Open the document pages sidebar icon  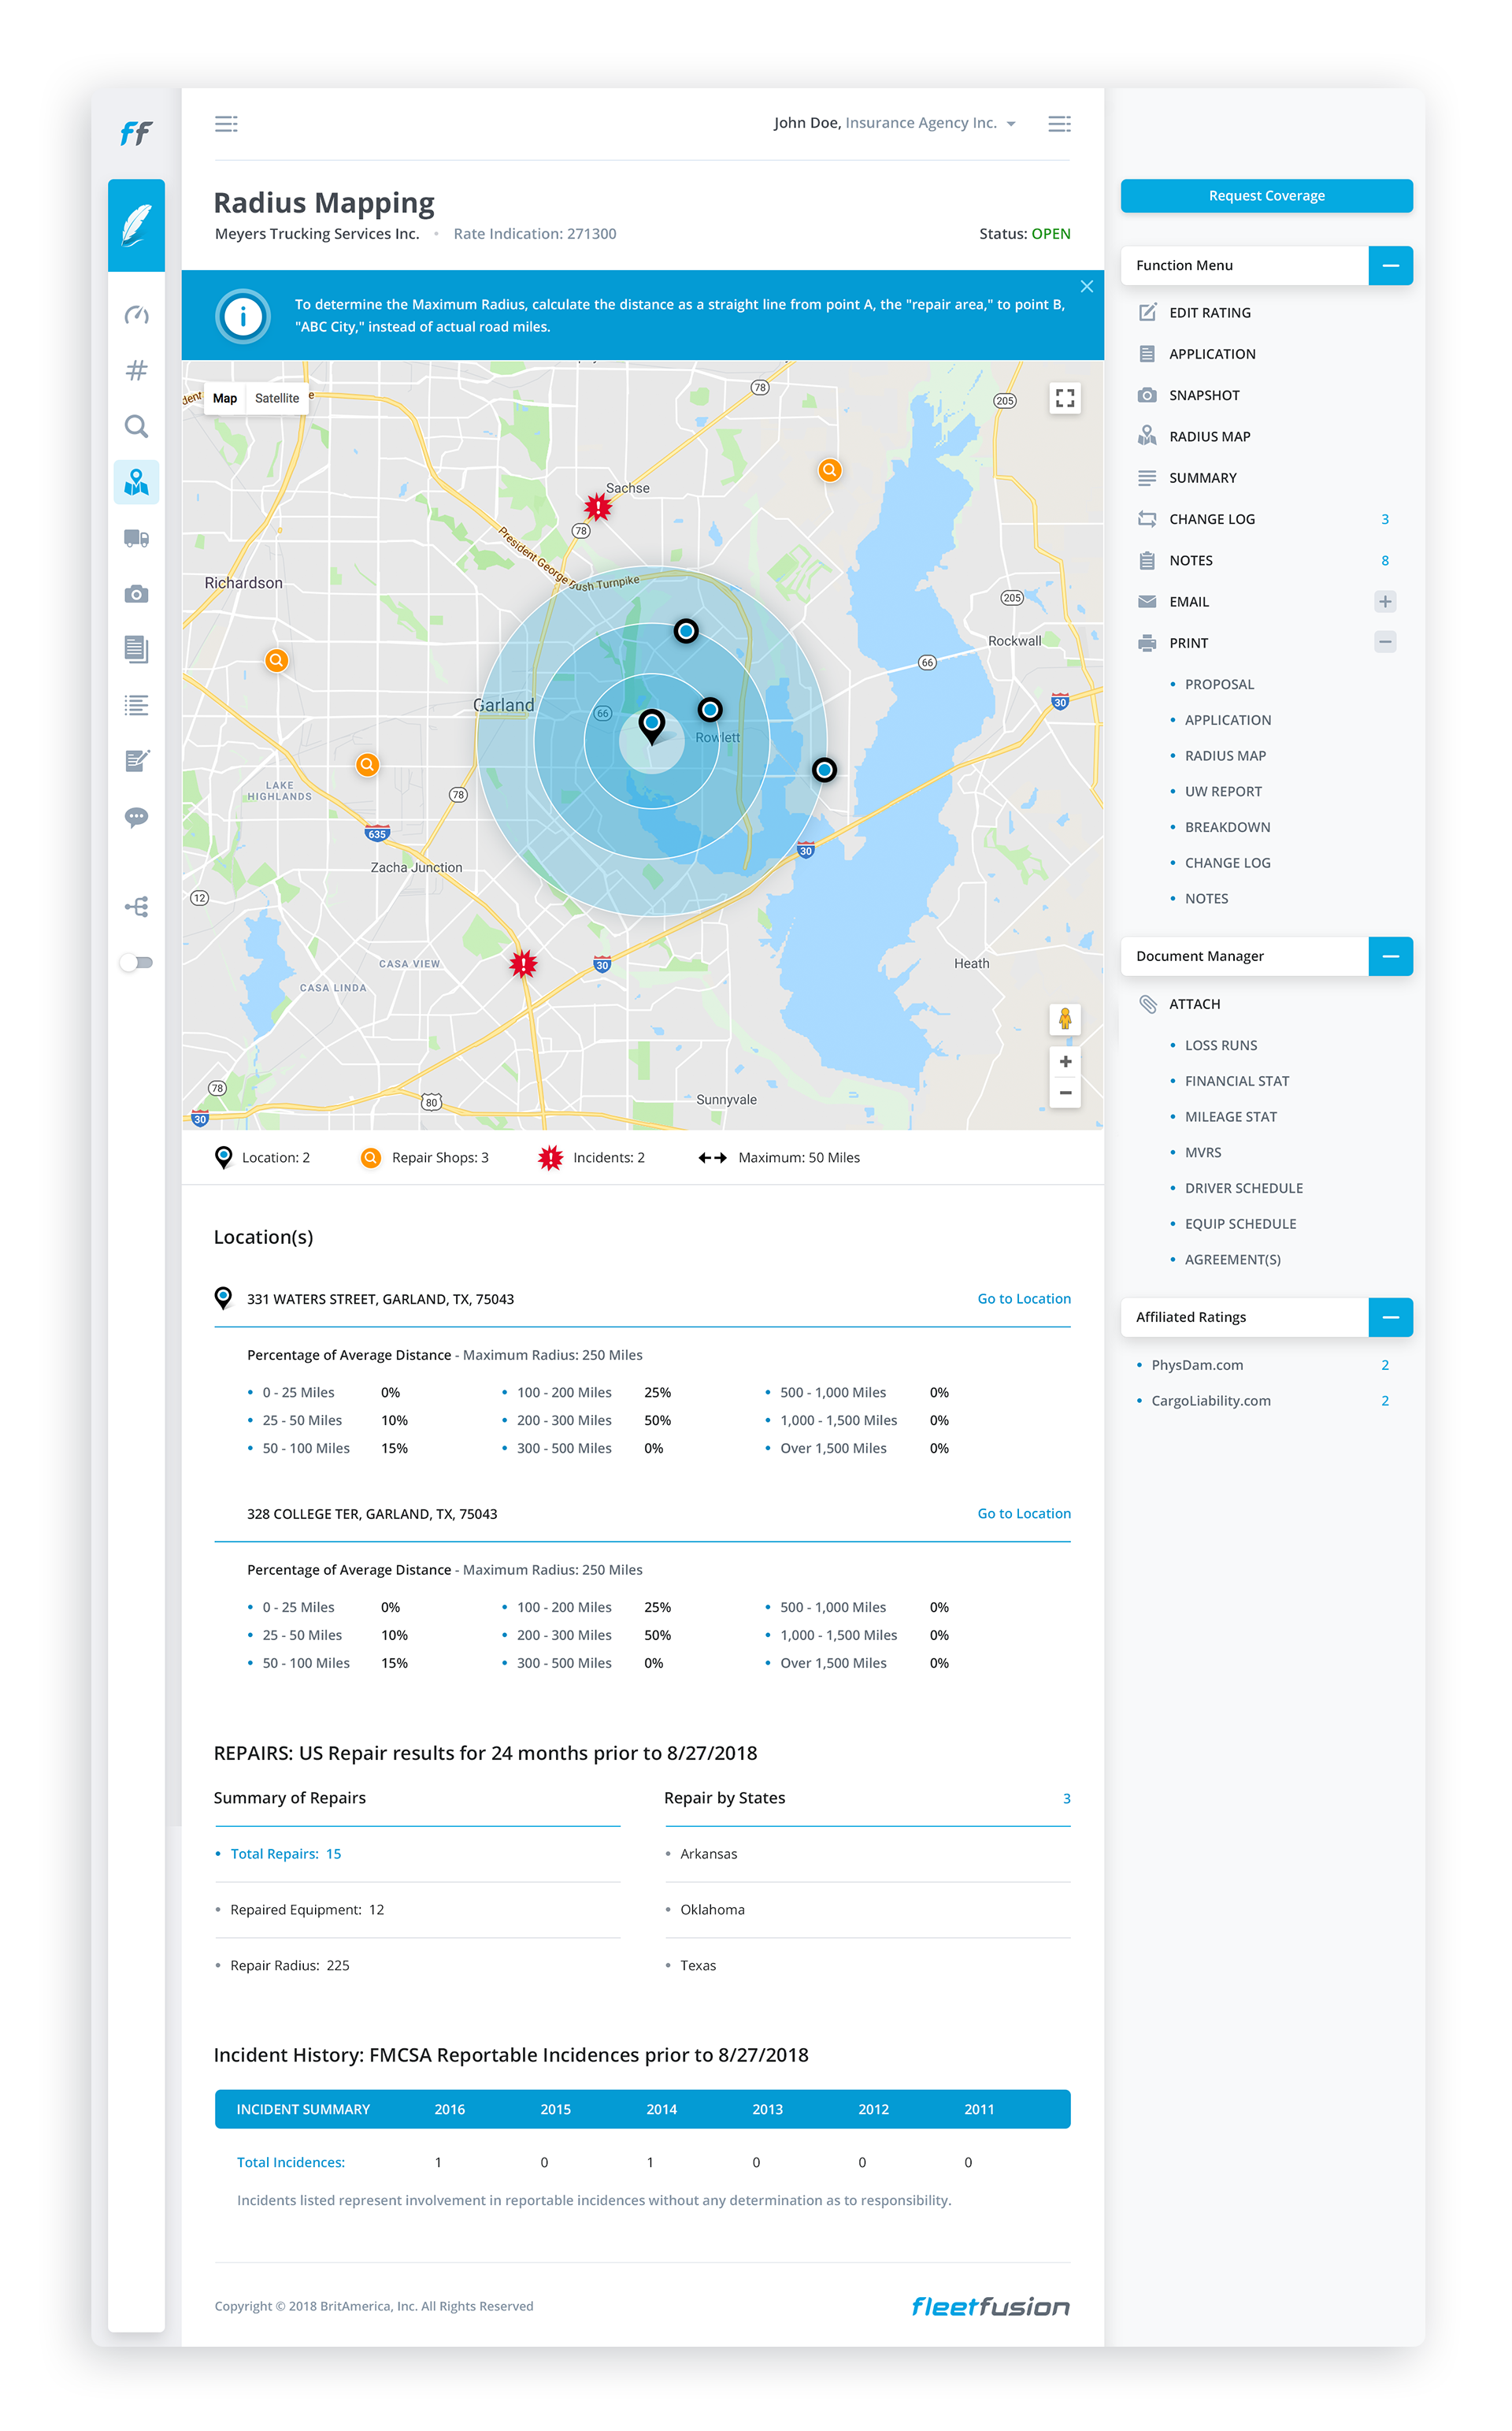tap(136, 649)
